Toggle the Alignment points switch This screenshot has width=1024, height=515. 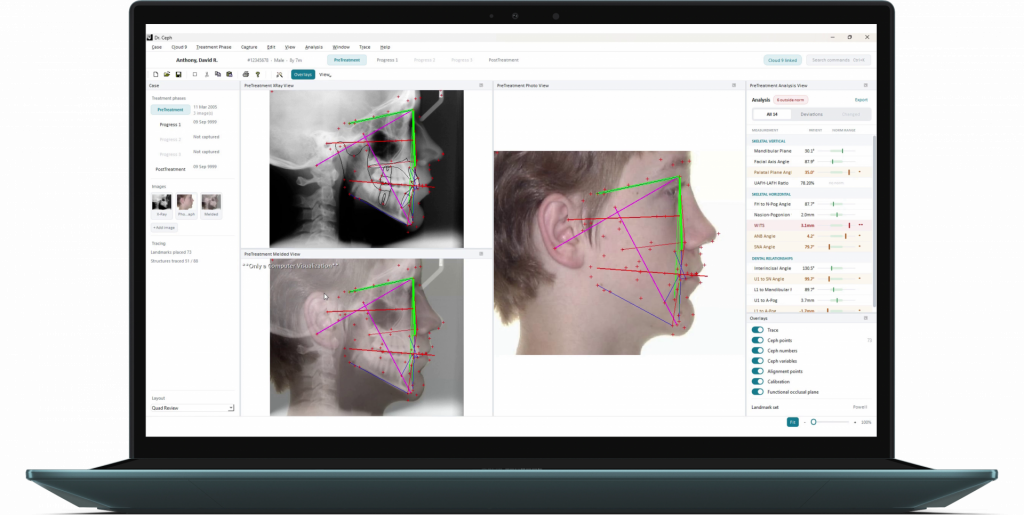[758, 371]
